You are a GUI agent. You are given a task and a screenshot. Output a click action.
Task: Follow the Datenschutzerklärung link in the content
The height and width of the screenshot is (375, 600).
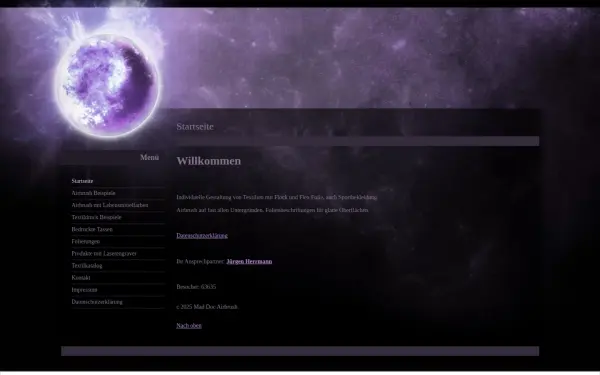click(202, 236)
